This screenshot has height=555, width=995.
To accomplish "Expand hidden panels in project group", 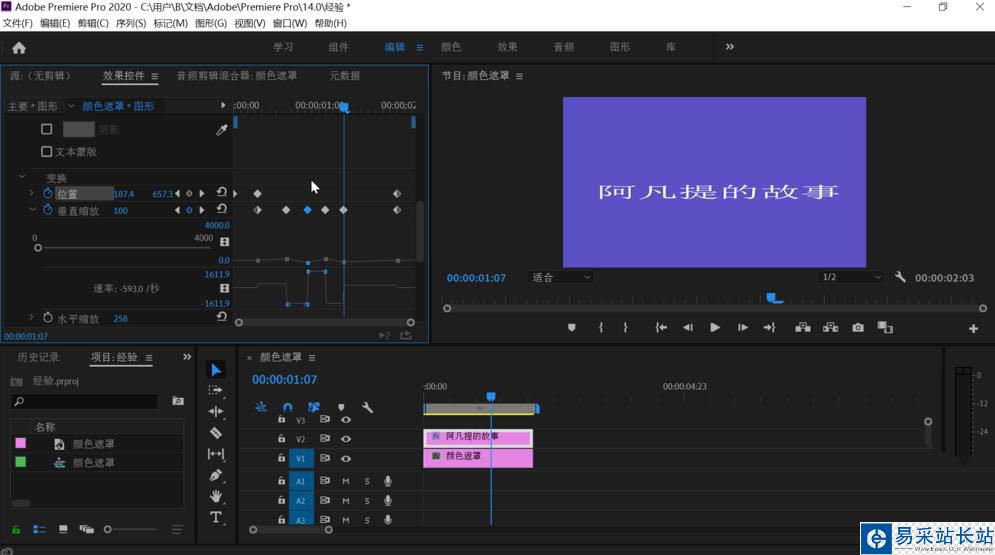I will click(x=187, y=357).
